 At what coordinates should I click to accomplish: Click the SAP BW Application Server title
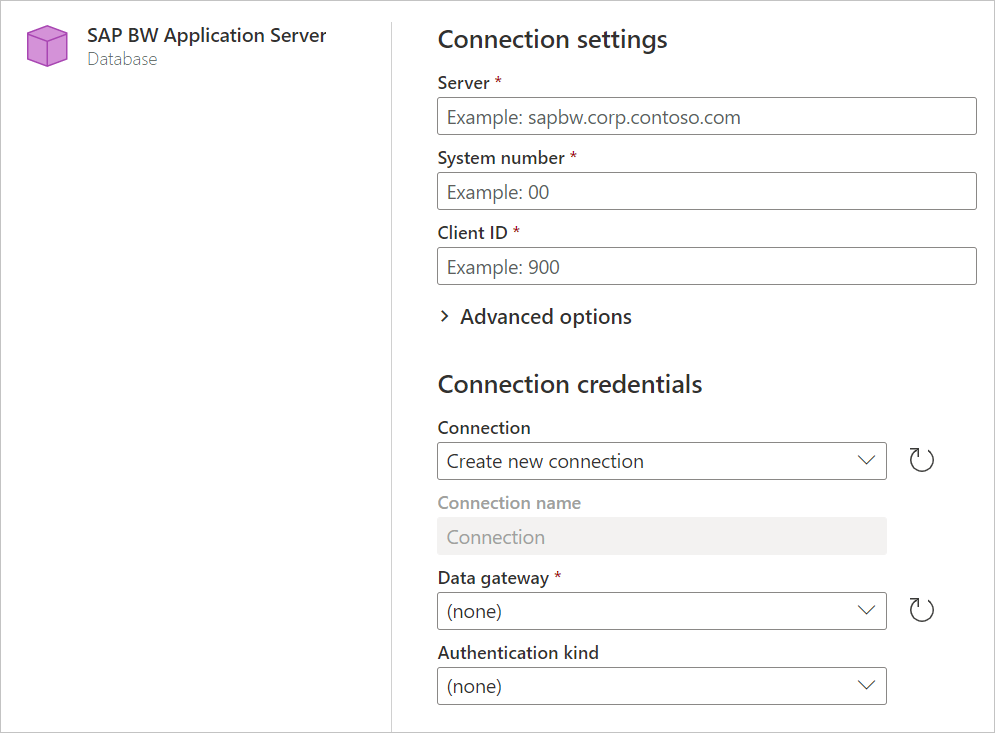pos(206,35)
